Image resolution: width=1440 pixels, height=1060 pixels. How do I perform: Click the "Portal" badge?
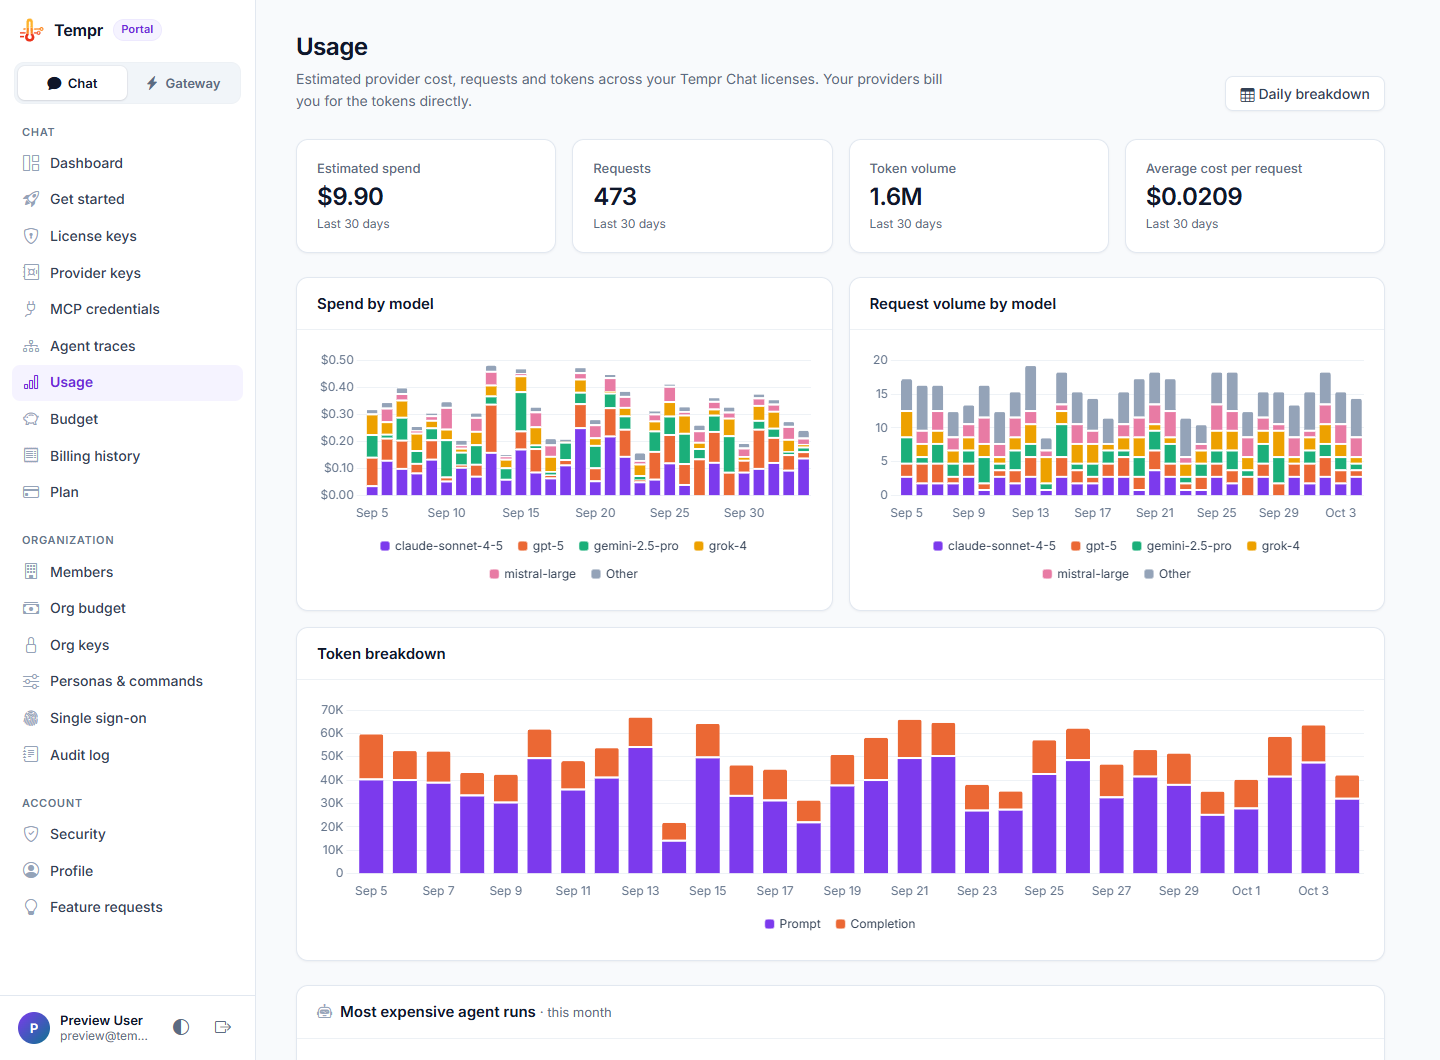tap(137, 30)
